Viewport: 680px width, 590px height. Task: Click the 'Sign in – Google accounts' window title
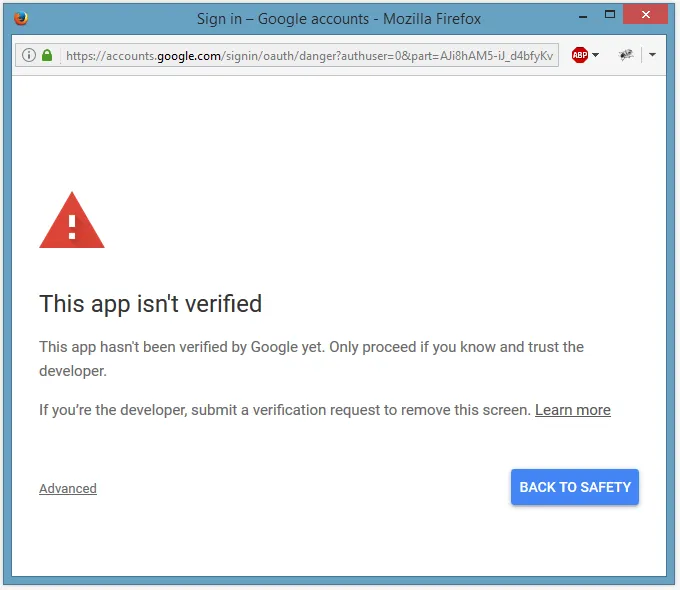point(339,19)
